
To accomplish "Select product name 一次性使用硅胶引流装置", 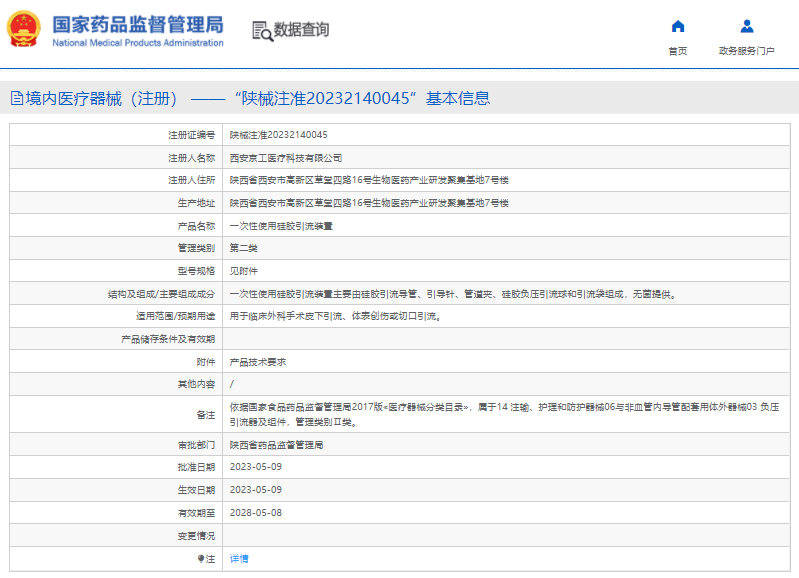I will [x=281, y=226].
